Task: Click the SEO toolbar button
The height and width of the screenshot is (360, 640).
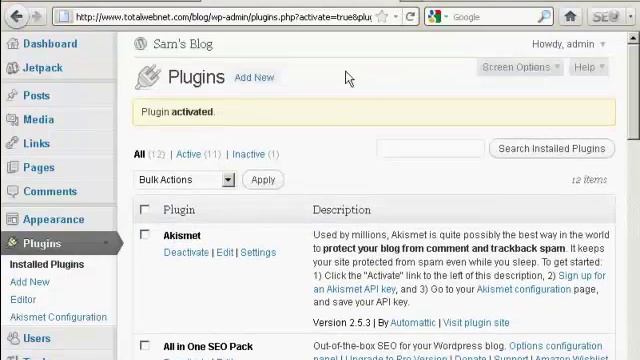Action: coord(605,17)
